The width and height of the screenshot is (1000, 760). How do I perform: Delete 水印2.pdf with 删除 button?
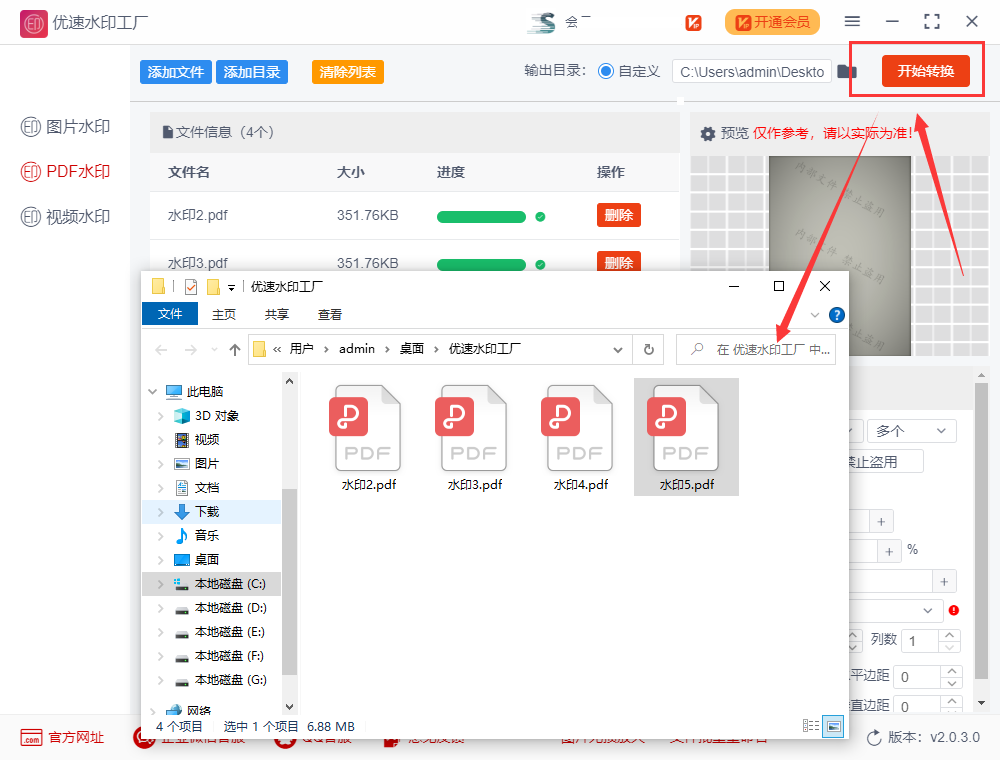619,215
